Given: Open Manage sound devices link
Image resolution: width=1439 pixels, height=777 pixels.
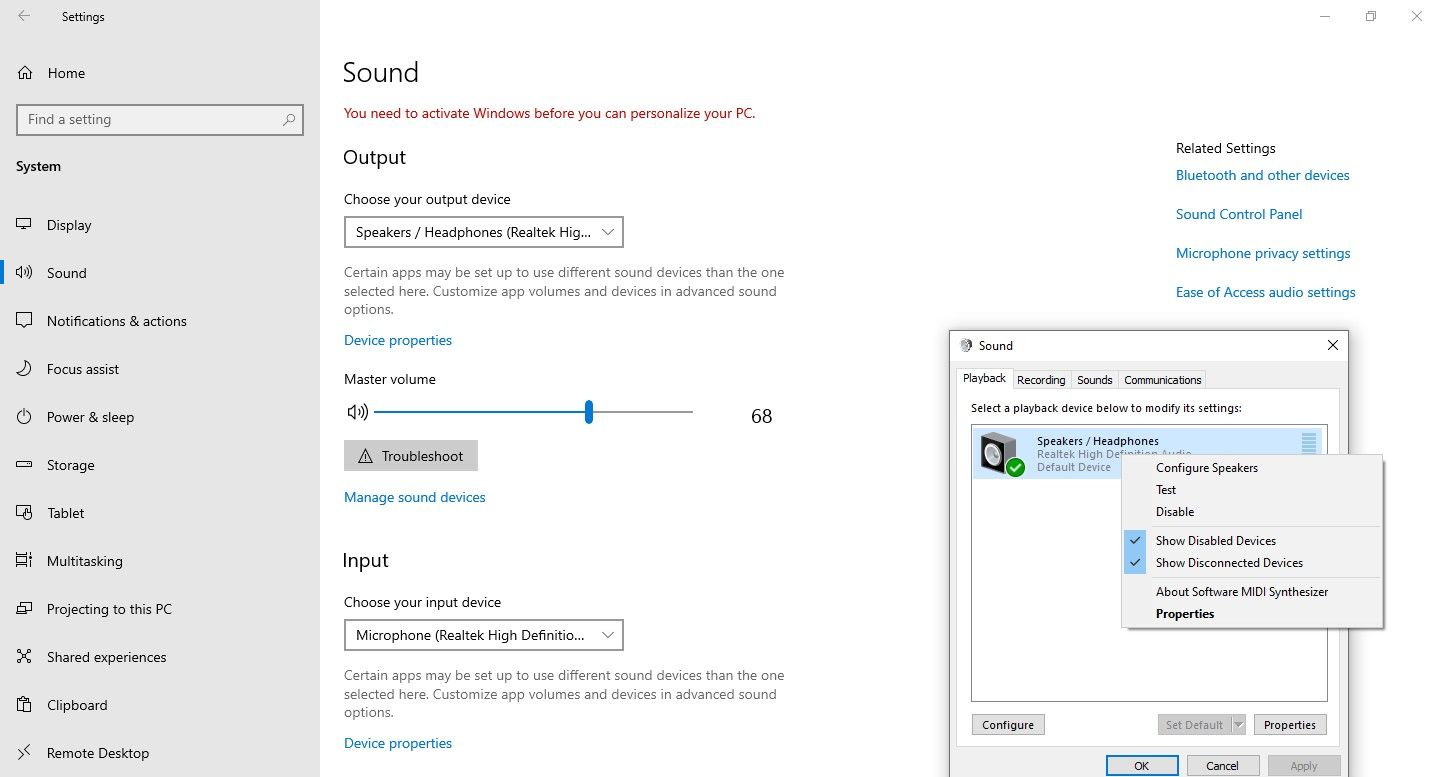Looking at the screenshot, I should tap(415, 497).
